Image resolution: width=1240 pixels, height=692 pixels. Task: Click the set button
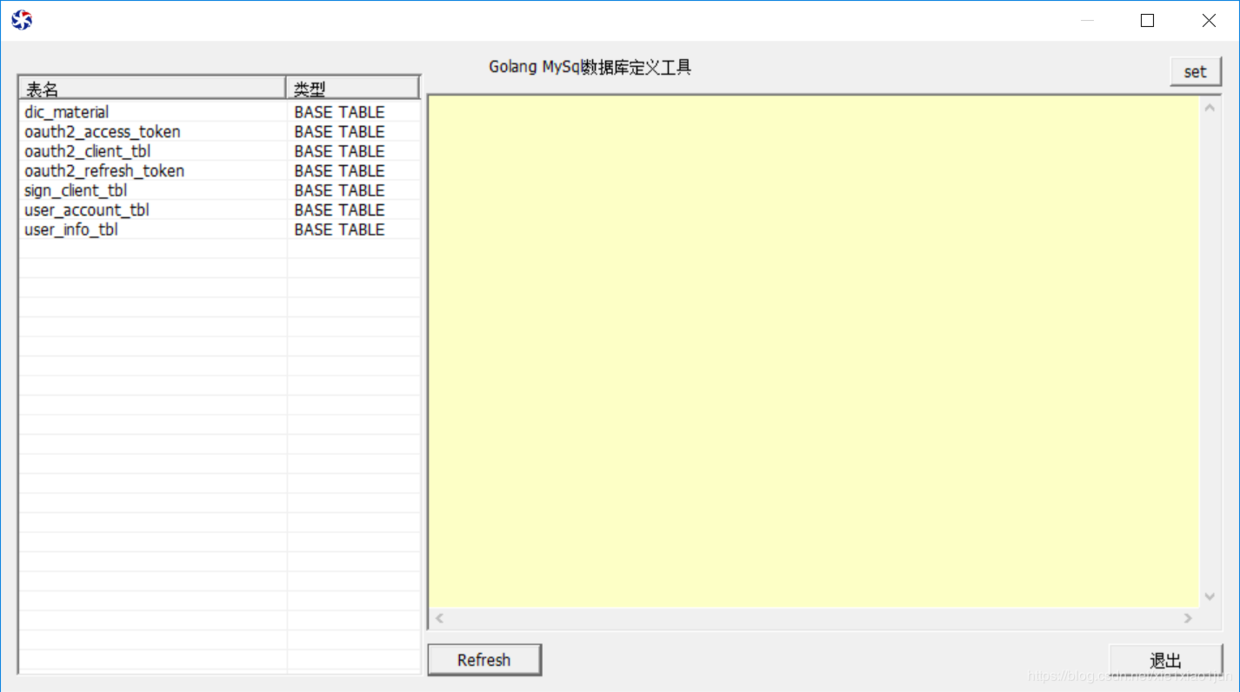1195,72
